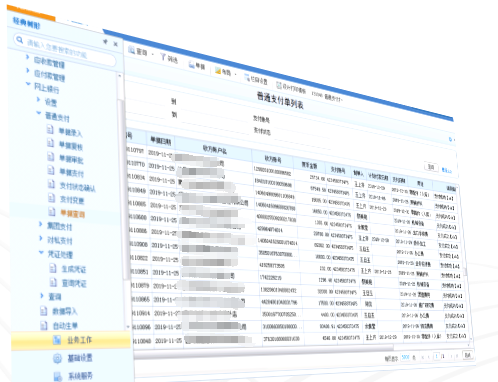498x382 pixels.
Task: Select the 业务工作 panel icon
Action: [57, 340]
